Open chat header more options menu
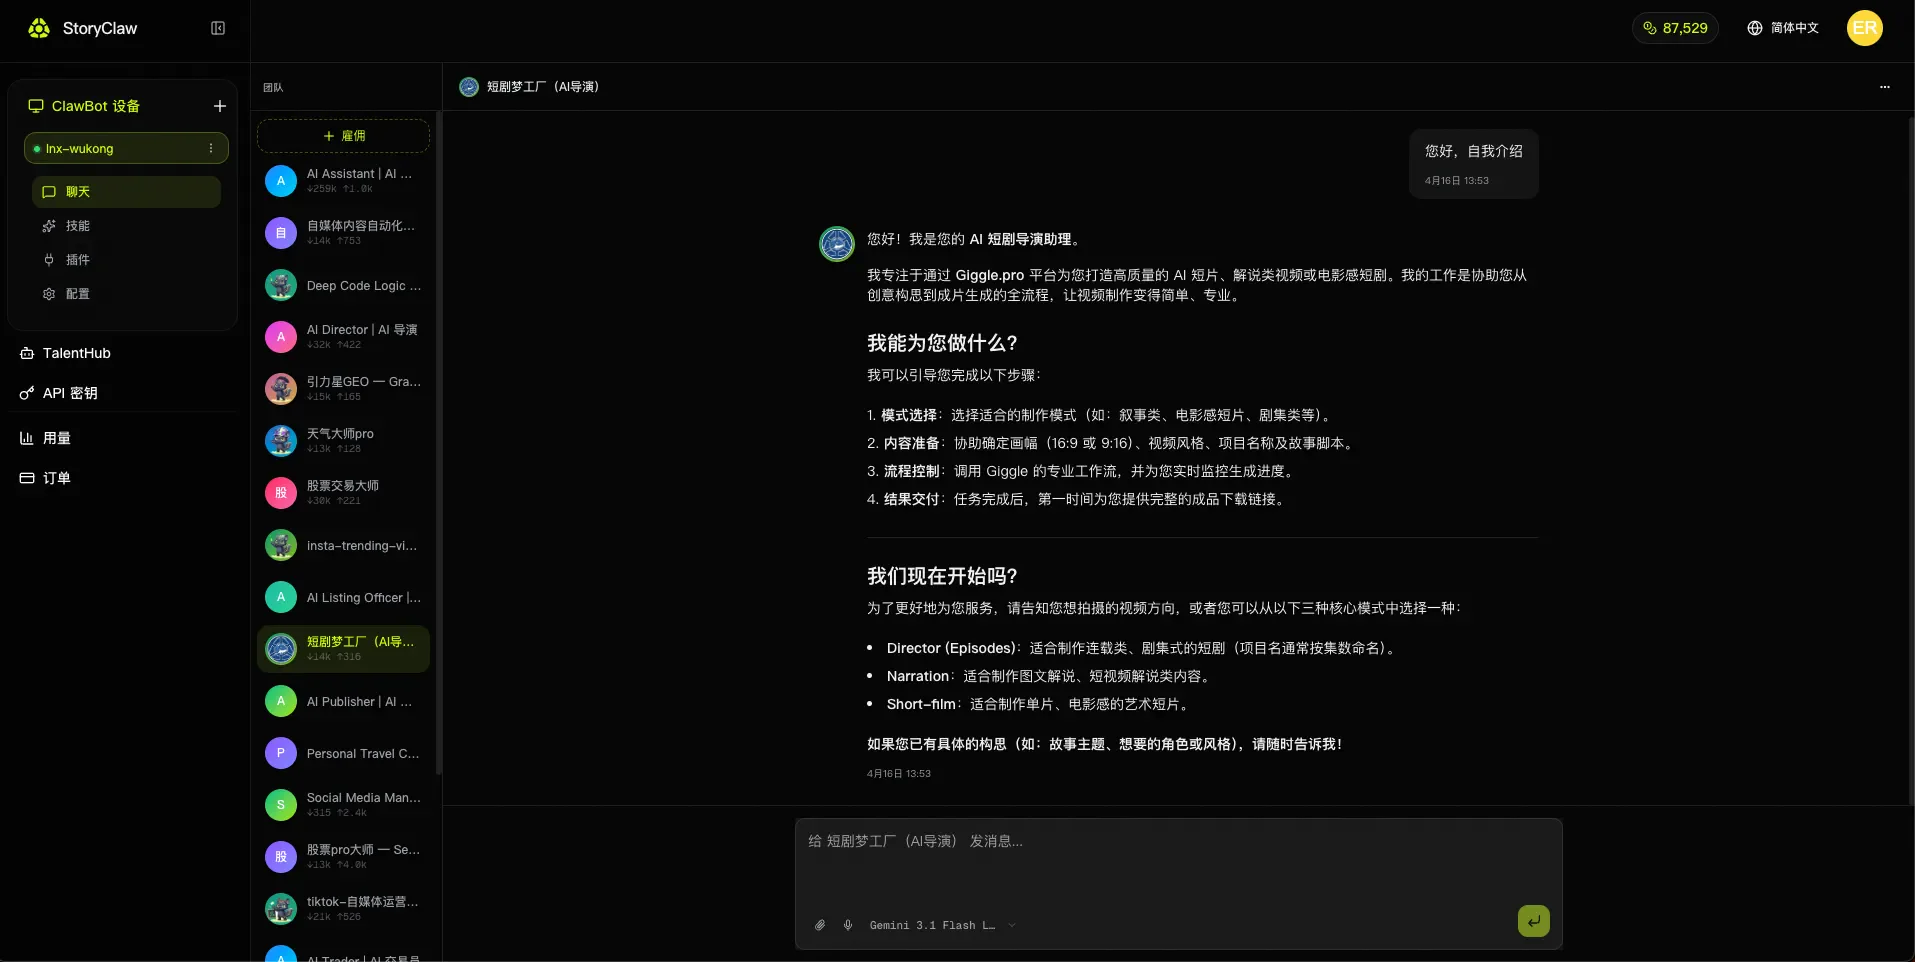This screenshot has height=962, width=1915. (x=1885, y=87)
